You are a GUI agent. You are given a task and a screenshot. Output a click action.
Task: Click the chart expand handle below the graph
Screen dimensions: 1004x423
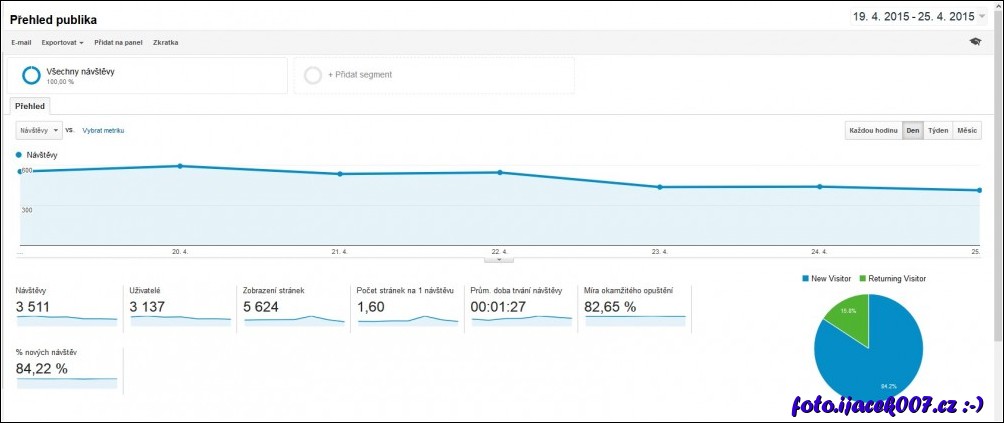tap(498, 259)
